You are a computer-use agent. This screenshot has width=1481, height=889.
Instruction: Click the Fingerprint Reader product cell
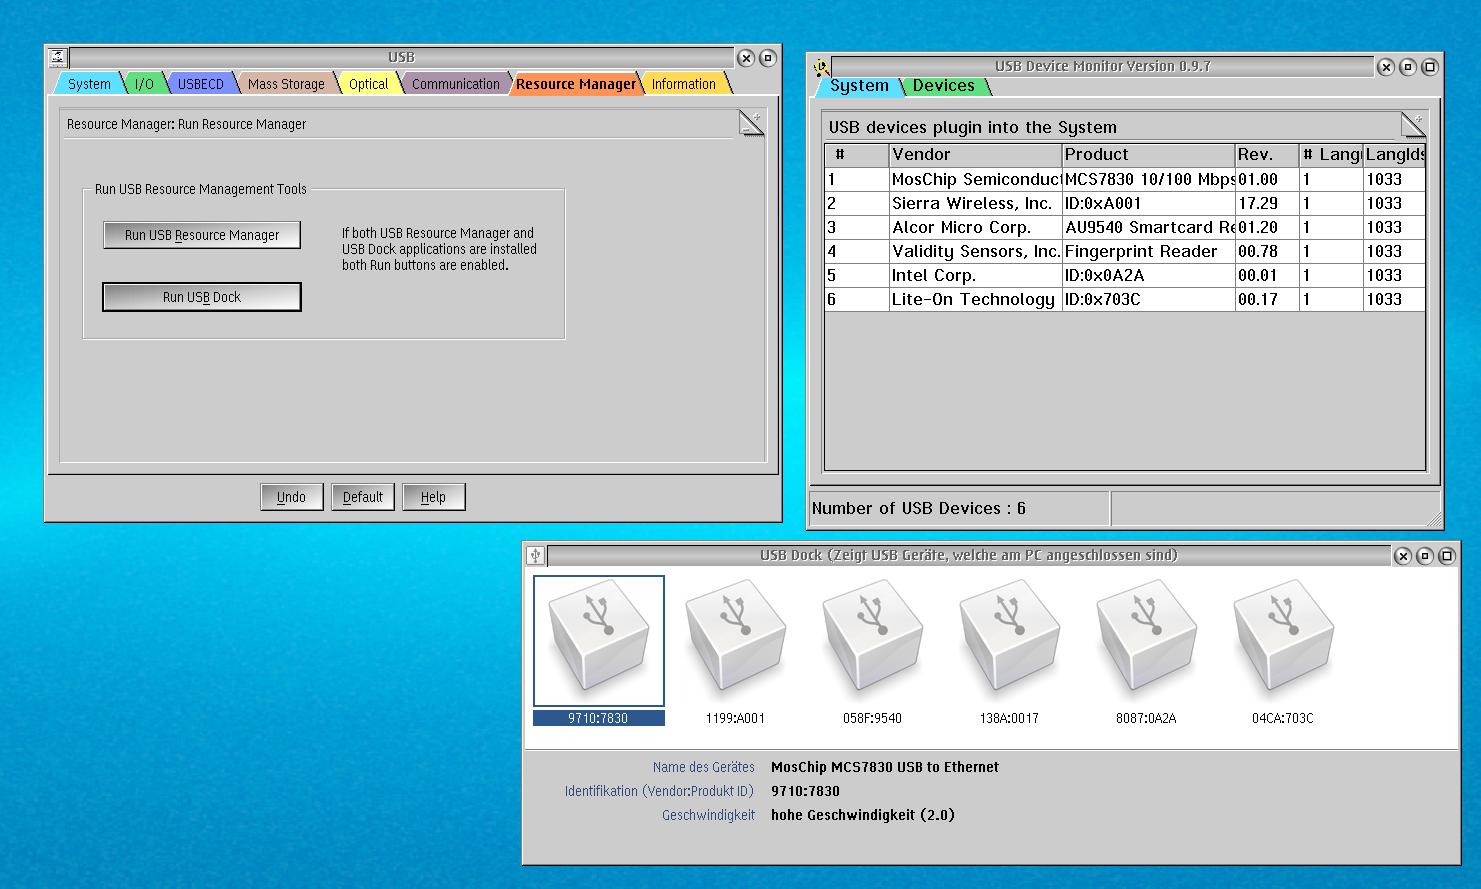click(x=1148, y=252)
